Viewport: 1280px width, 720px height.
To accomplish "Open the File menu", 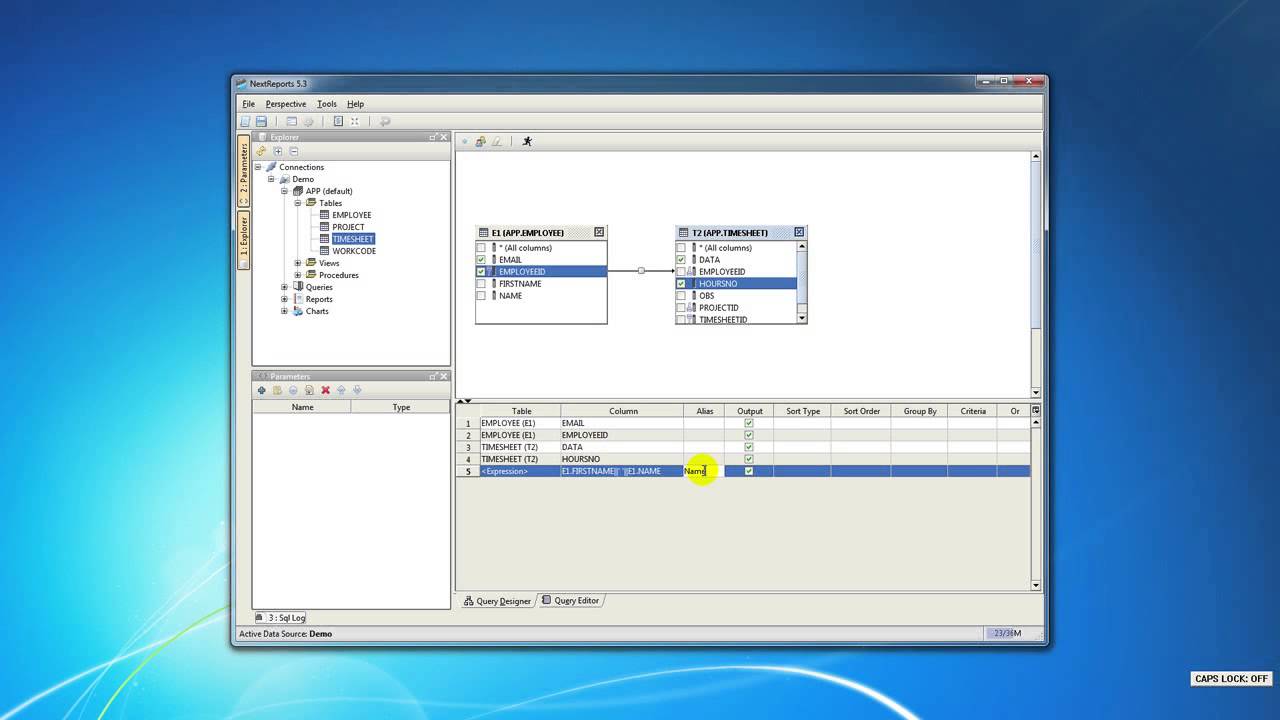I will pos(248,104).
